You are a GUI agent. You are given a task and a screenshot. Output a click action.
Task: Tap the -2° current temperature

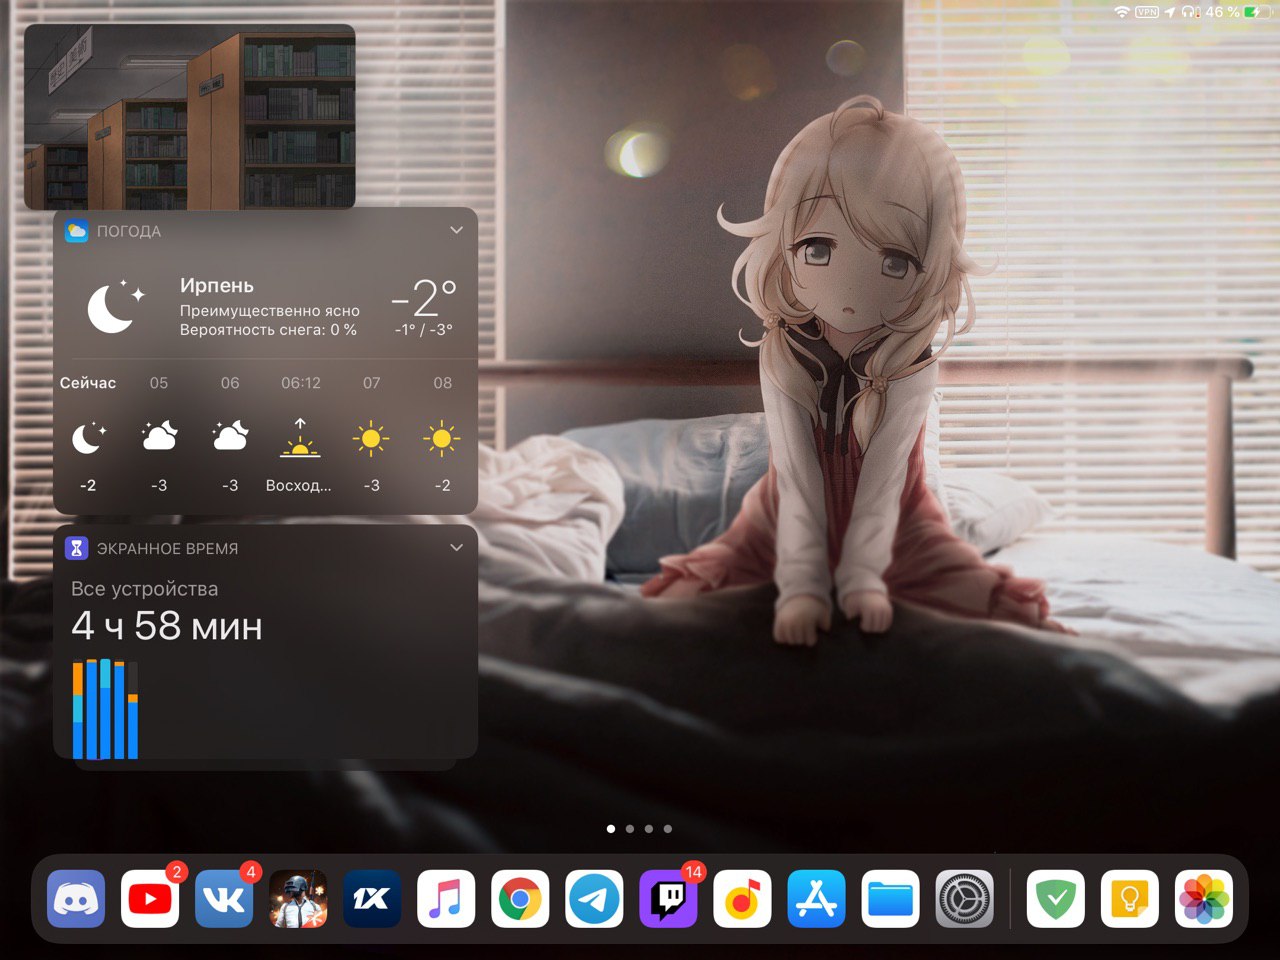tap(424, 298)
